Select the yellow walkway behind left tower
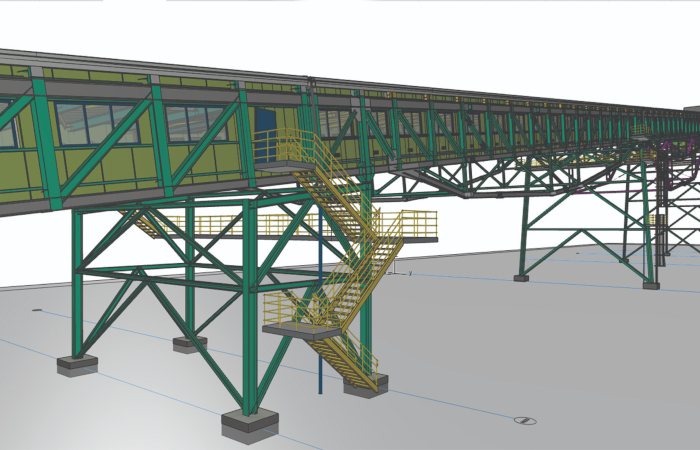Screen dimensions: 700x450 [200, 226]
